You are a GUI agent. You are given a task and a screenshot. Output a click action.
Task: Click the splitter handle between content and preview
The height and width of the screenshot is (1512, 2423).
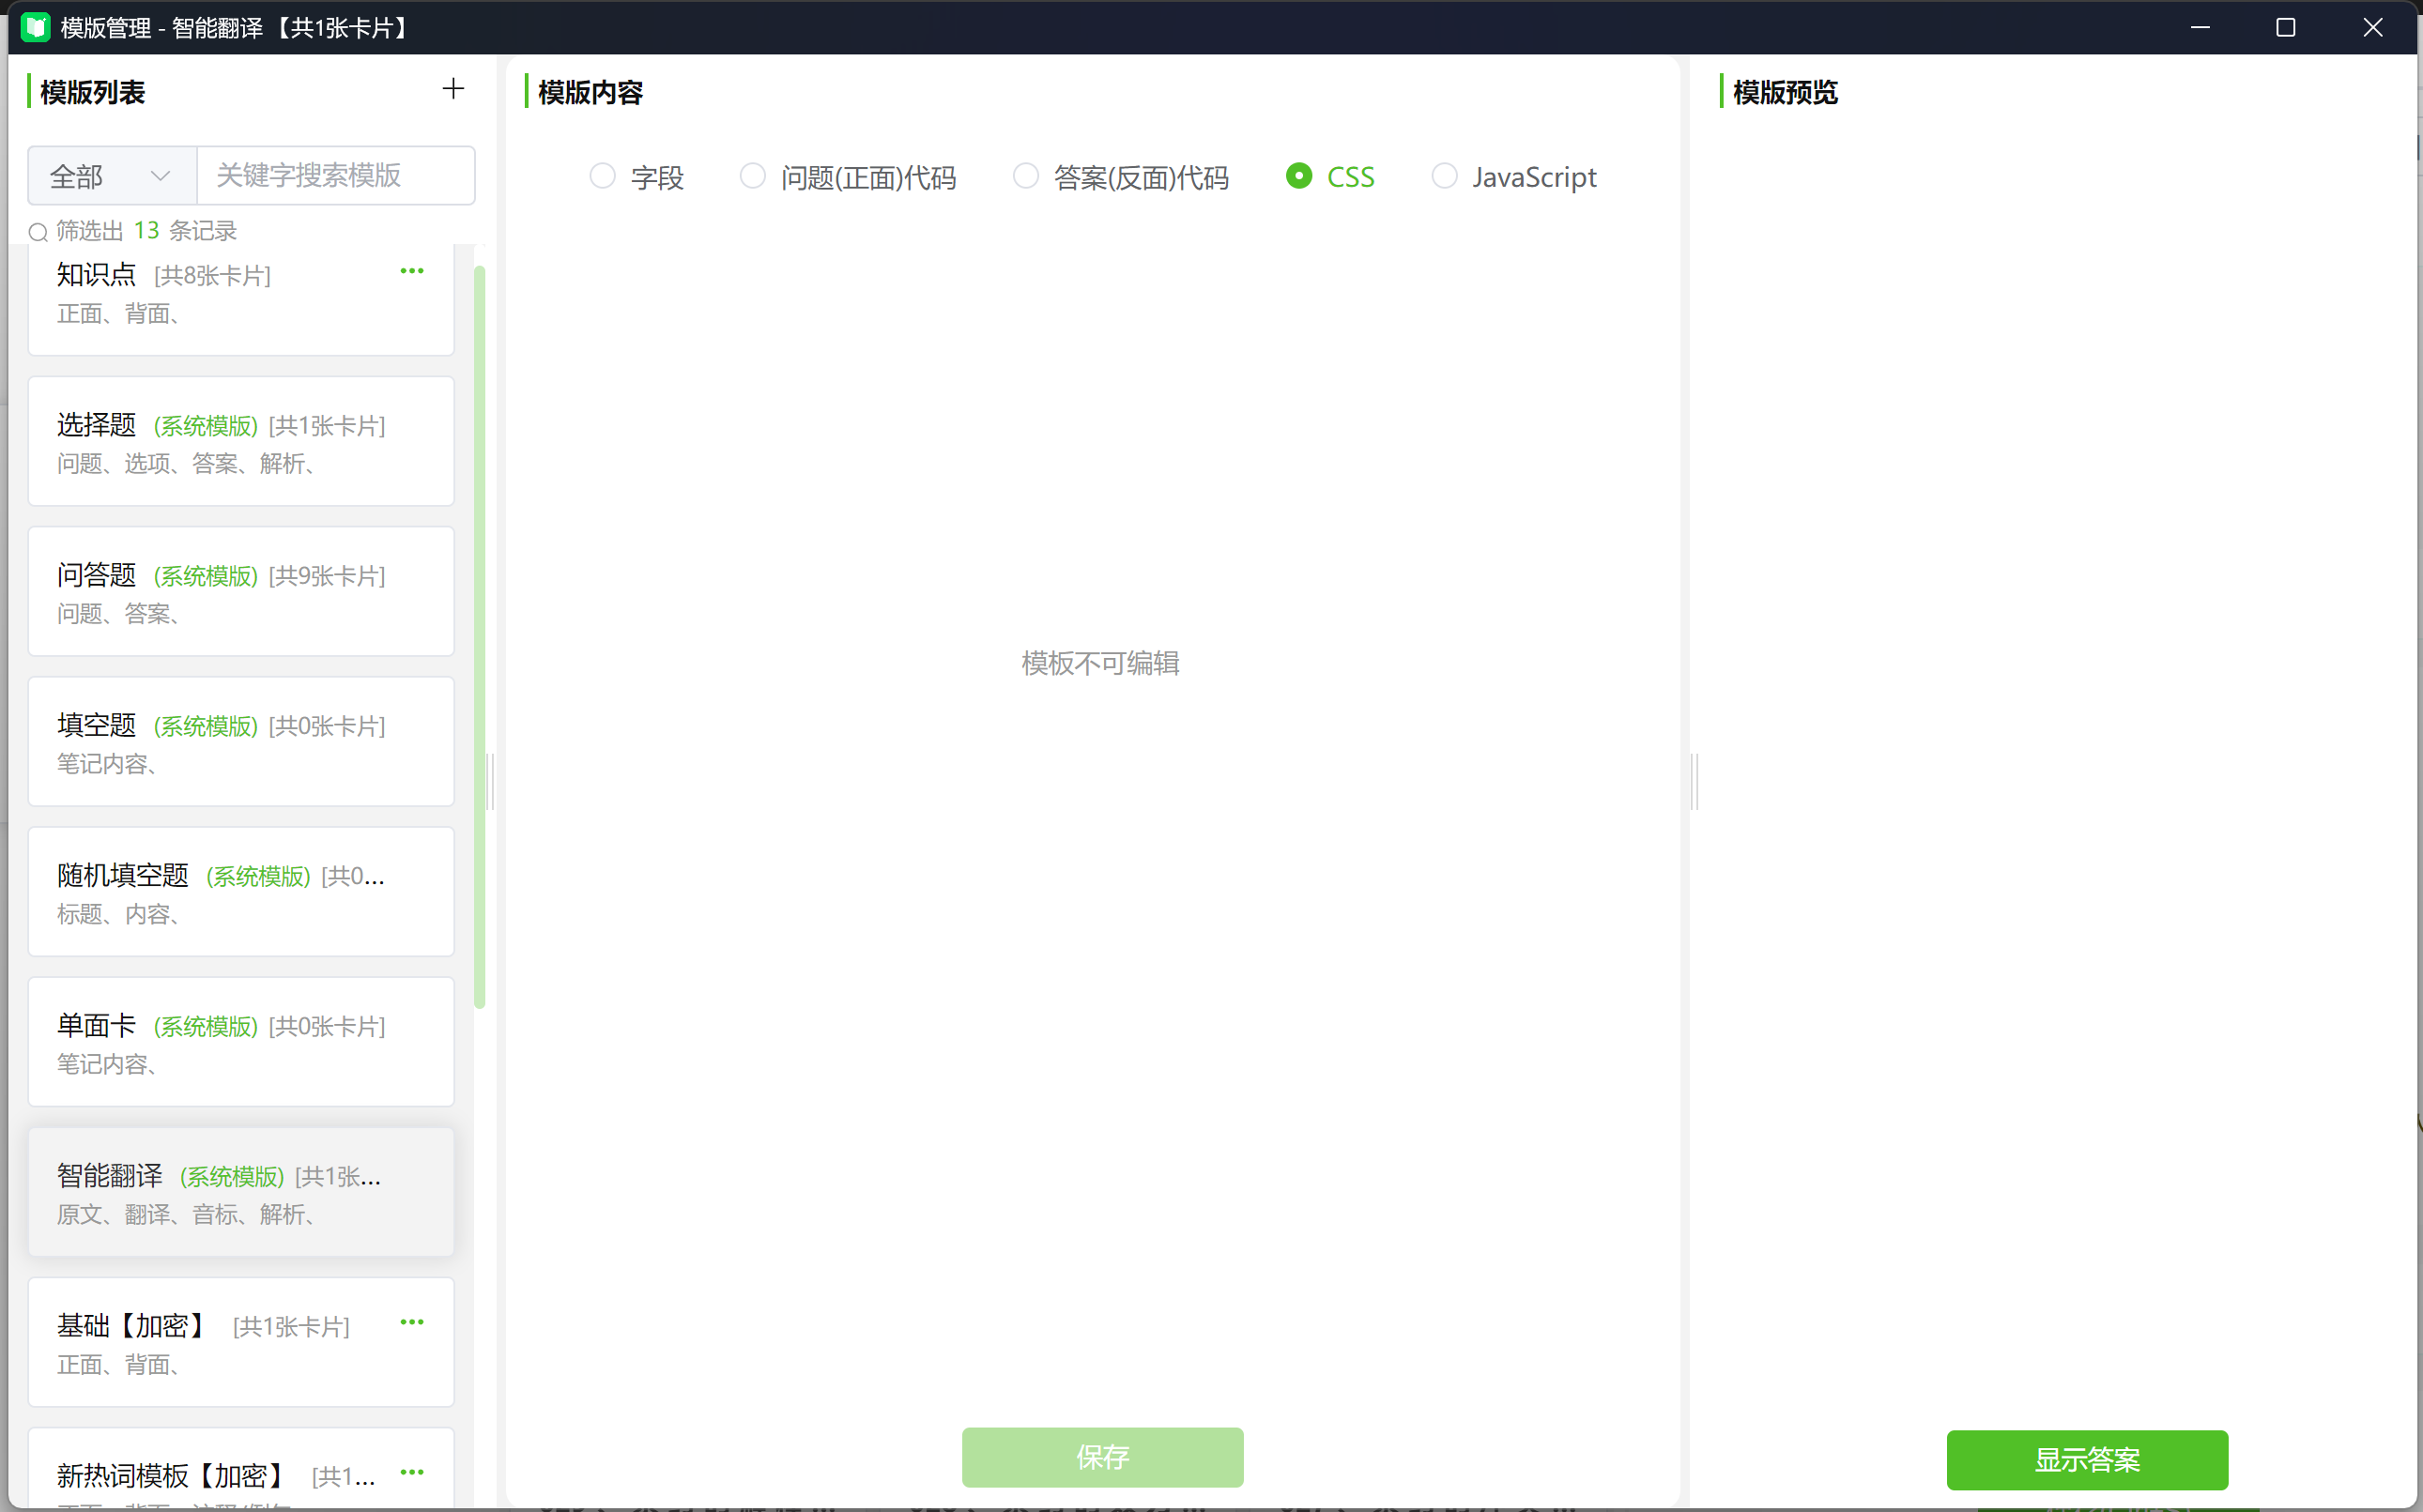(x=1694, y=781)
